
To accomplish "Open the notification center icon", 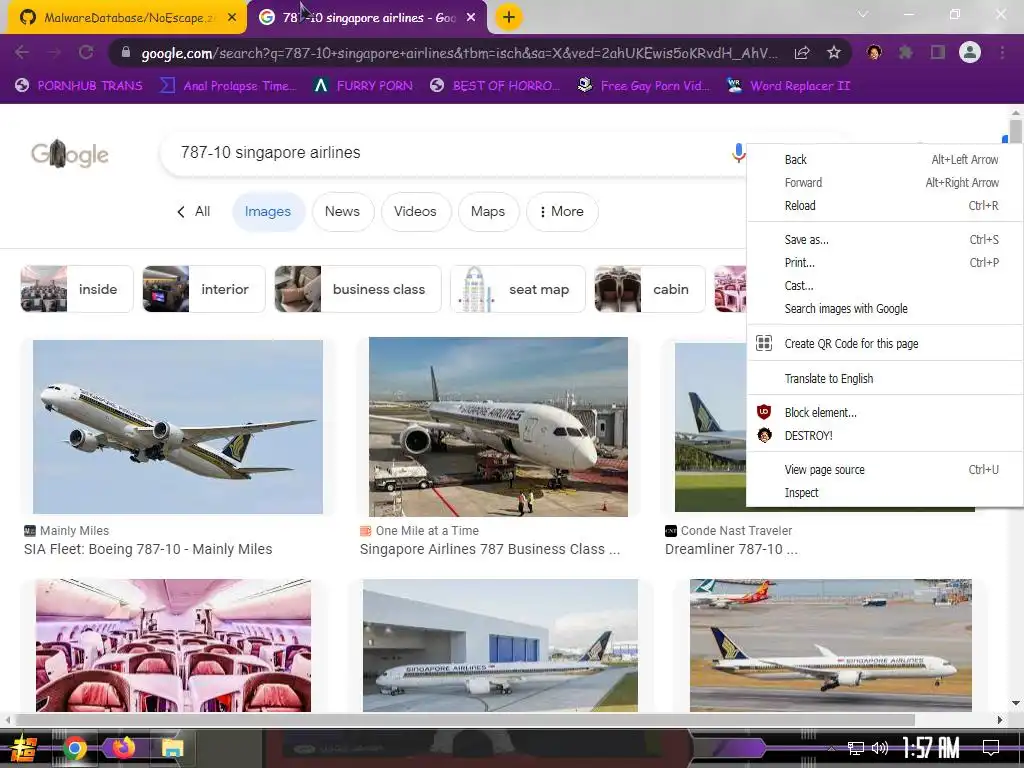I will pos(991,748).
